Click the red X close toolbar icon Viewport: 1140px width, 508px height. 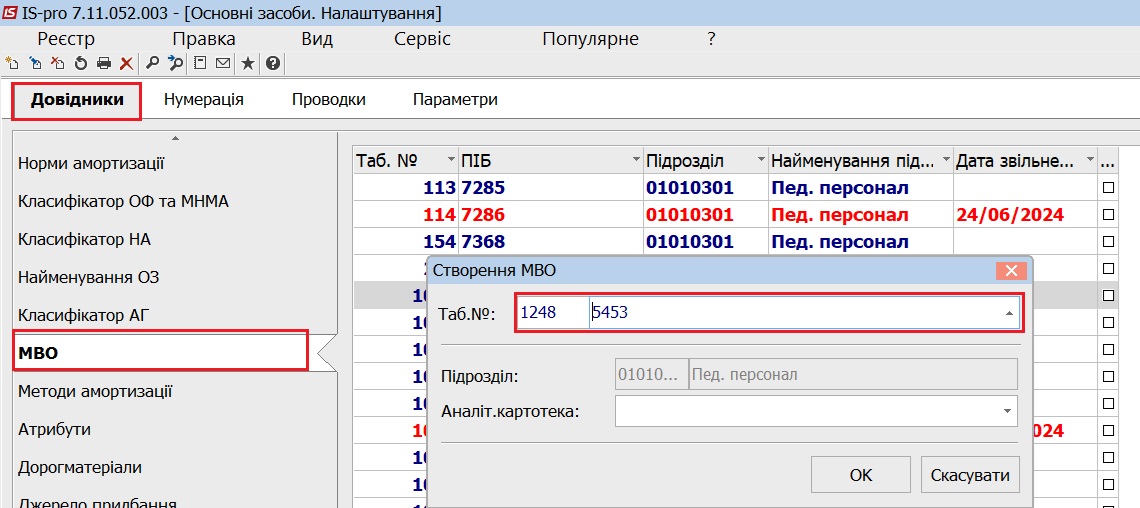pyautogui.click(x=126, y=64)
